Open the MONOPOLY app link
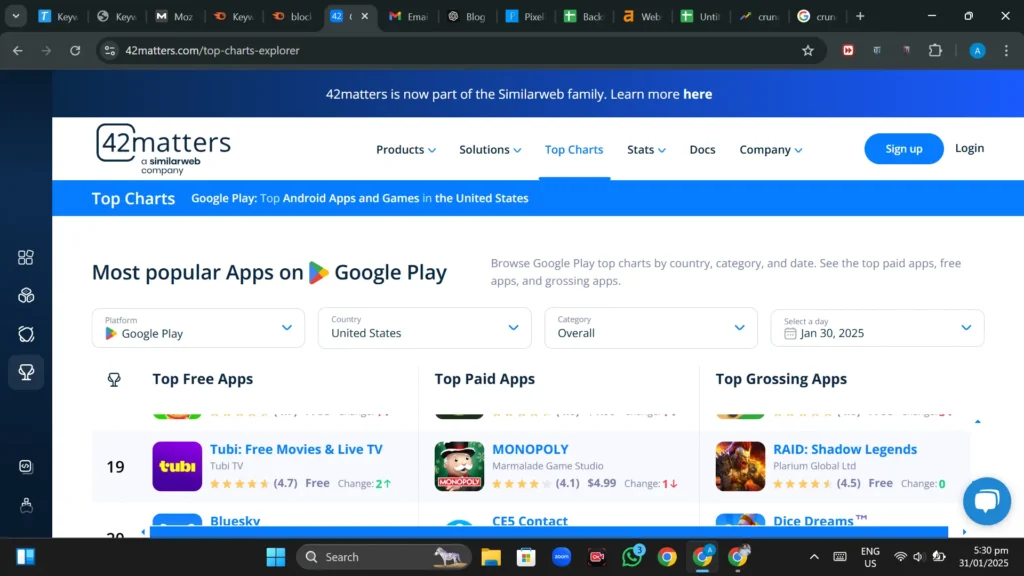 point(530,449)
